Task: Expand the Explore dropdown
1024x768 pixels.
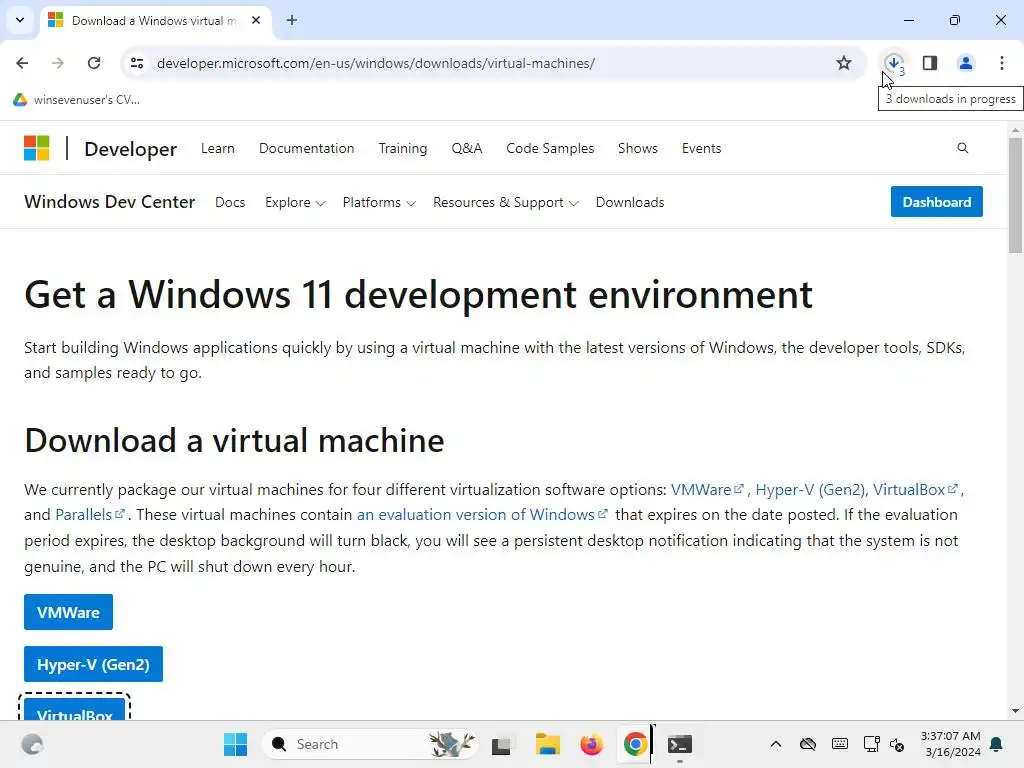Action: [x=295, y=202]
